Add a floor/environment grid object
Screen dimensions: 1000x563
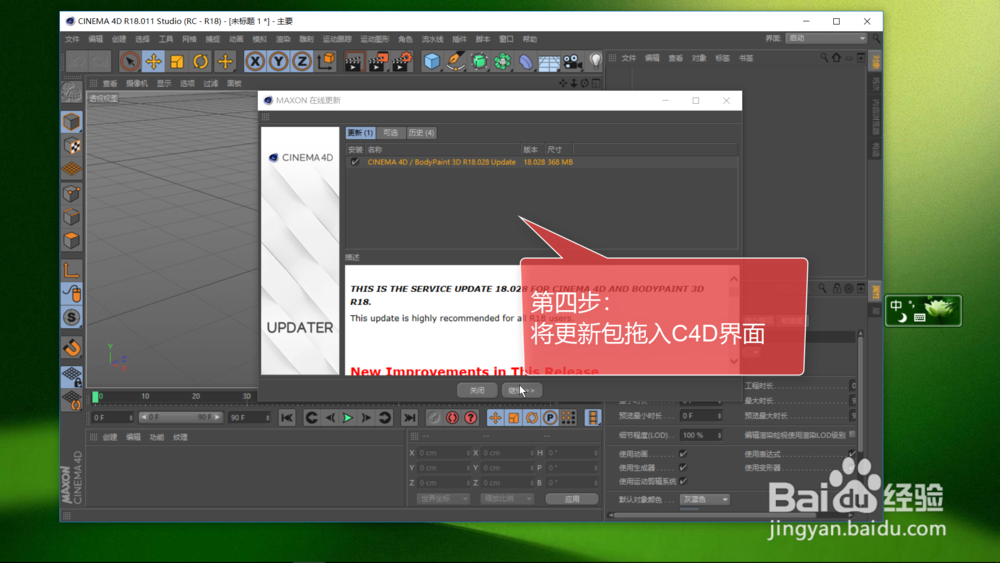549,62
